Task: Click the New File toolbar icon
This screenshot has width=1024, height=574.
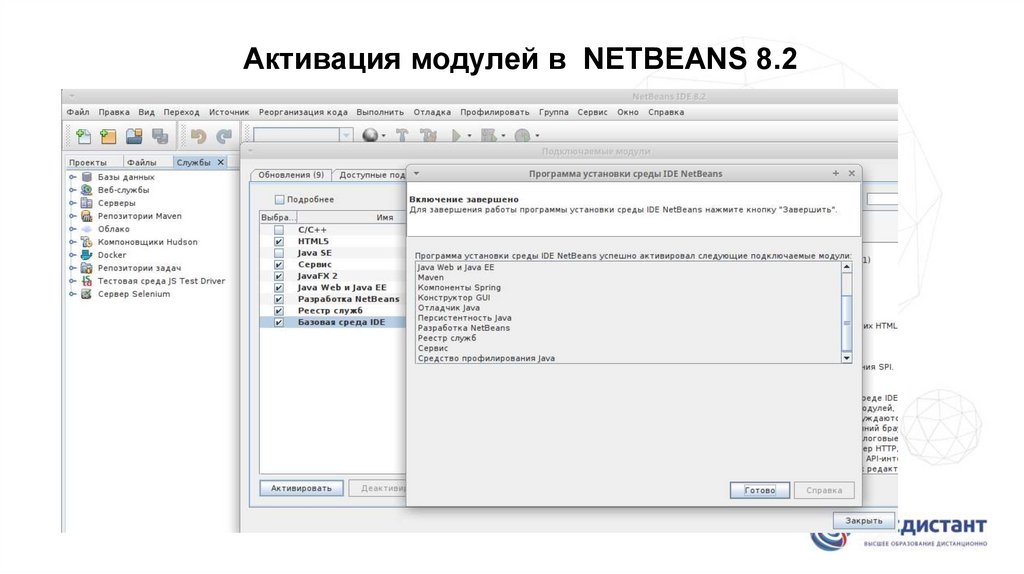Action: tap(83, 136)
